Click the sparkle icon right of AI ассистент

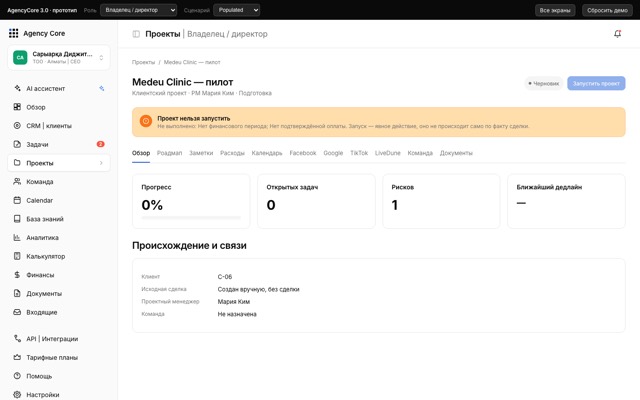[102, 88]
